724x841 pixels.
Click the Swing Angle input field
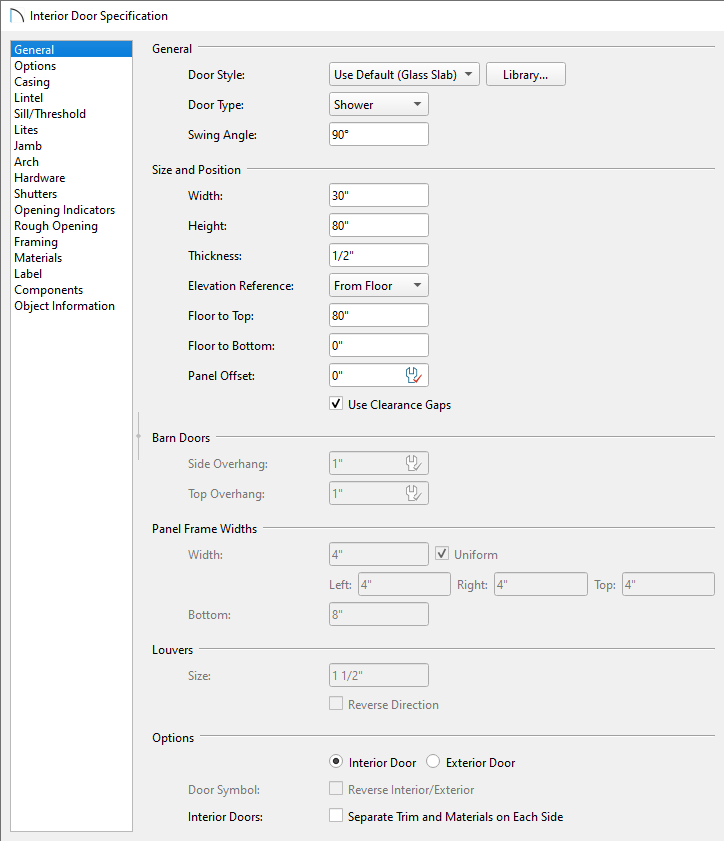pos(379,134)
